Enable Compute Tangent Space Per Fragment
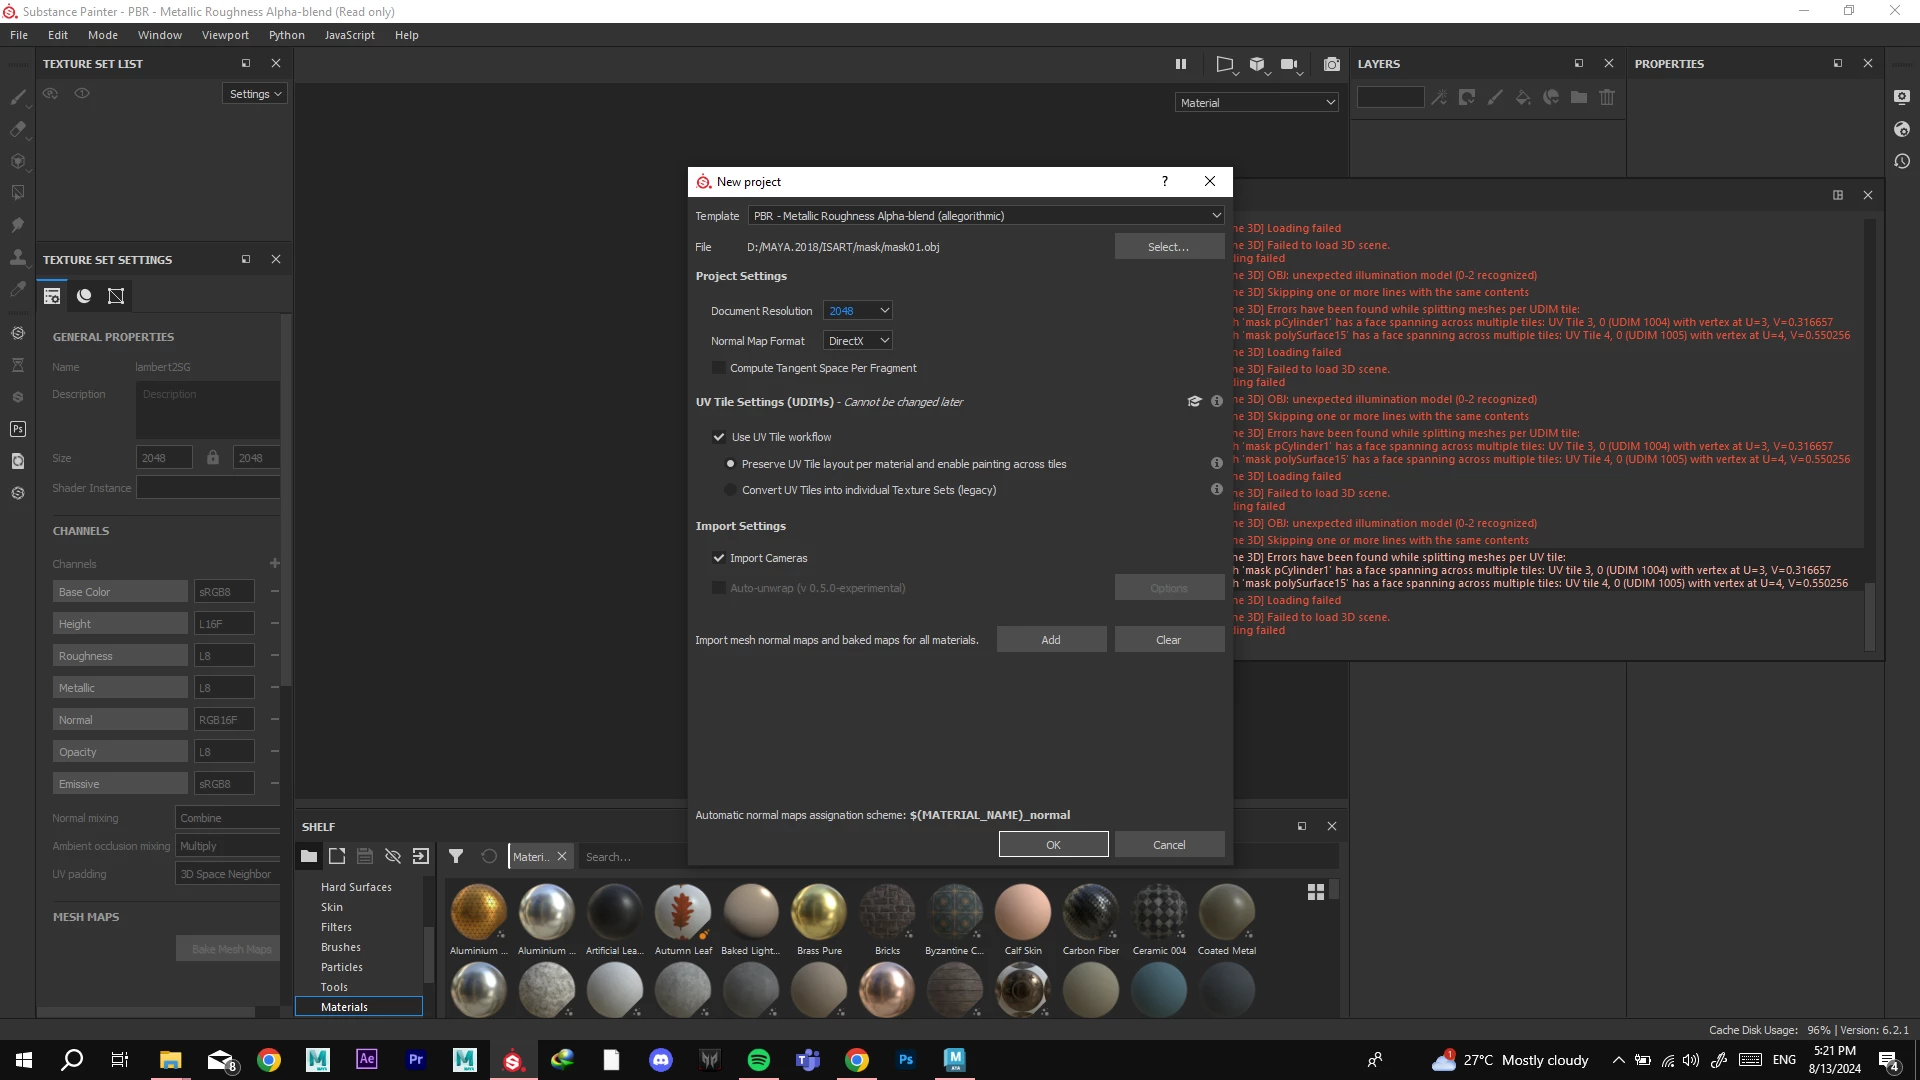Viewport: 1920px width, 1080px height. coord(719,368)
